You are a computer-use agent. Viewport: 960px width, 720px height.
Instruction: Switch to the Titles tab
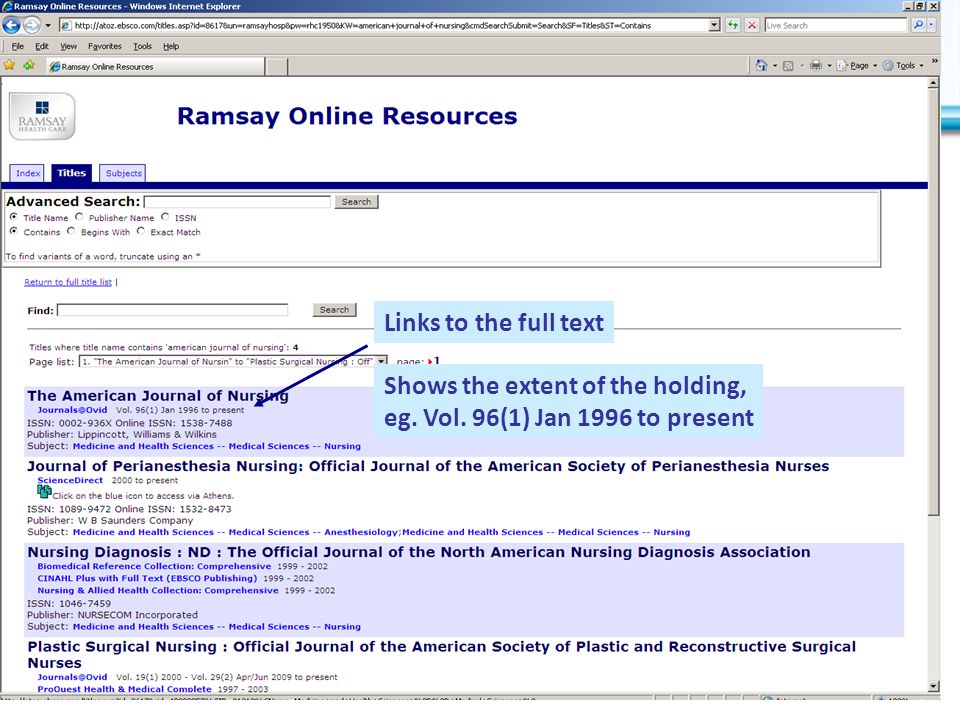click(x=72, y=173)
